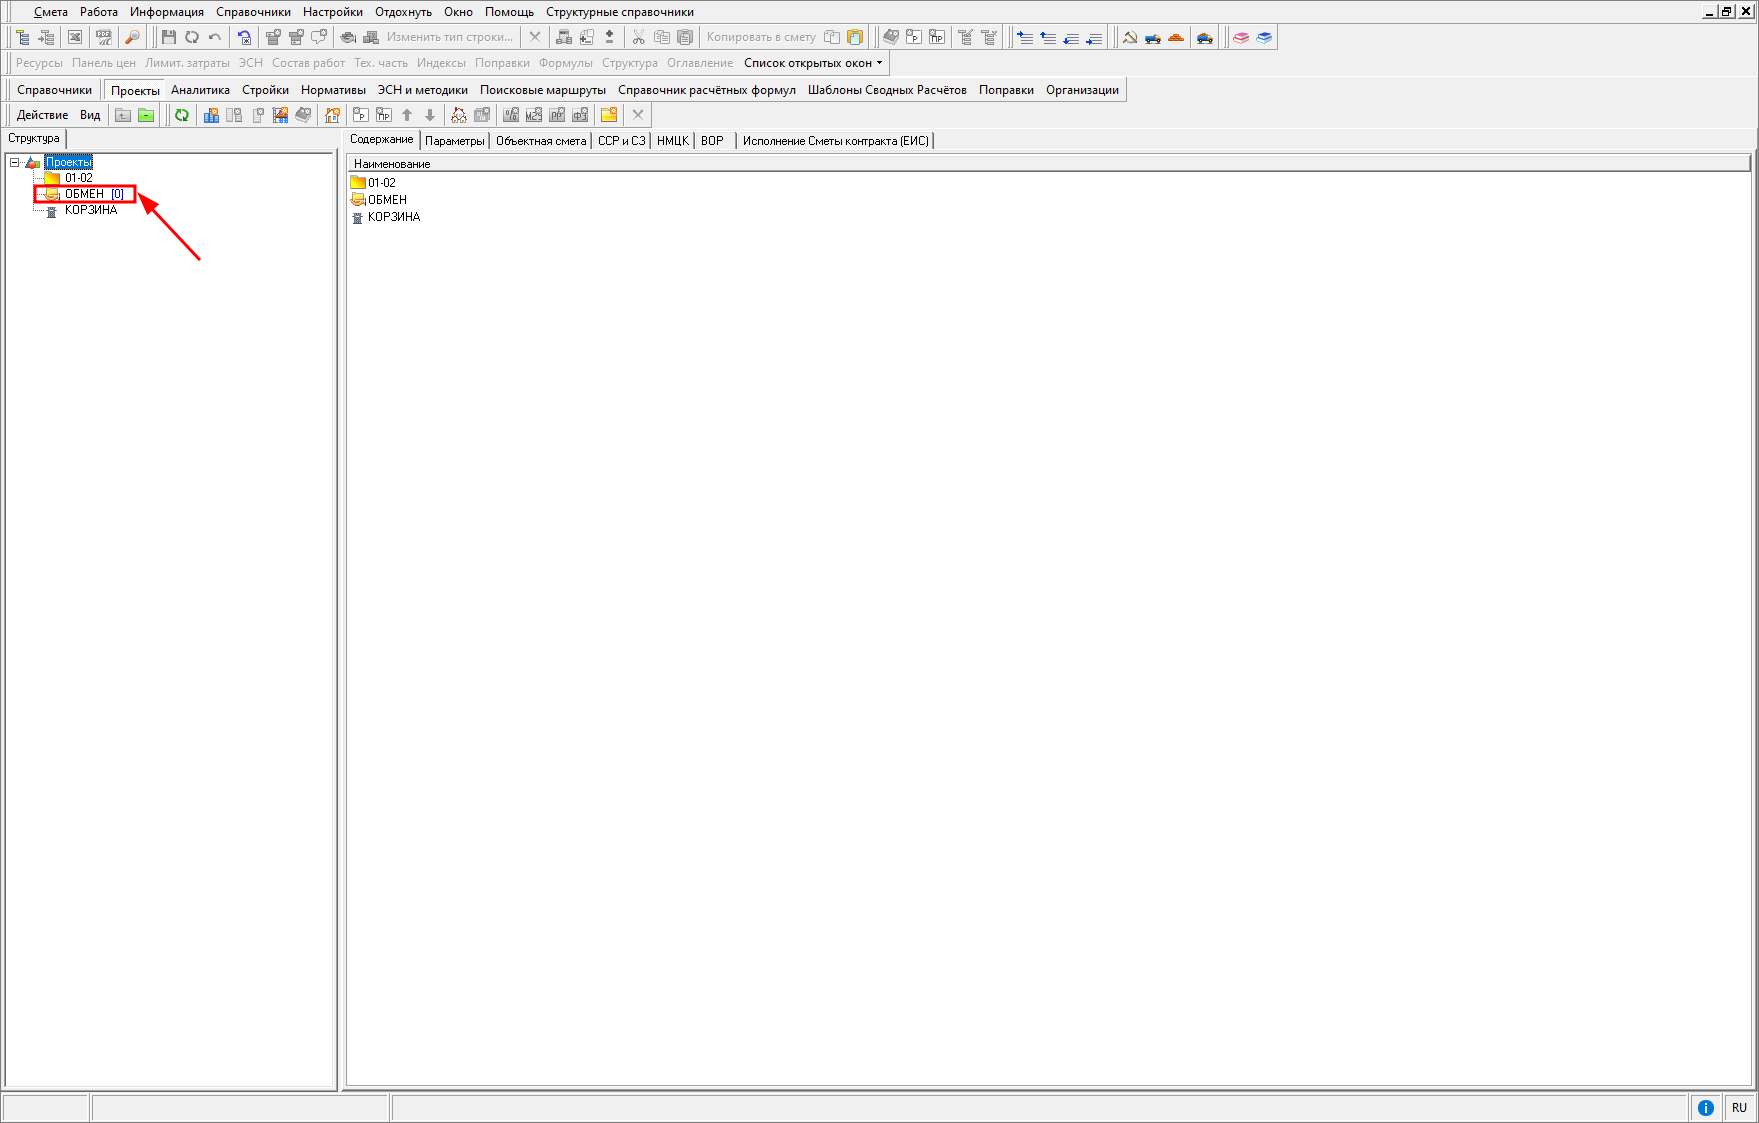
Task: Collapse the Проекты tree node
Action: click(x=15, y=162)
